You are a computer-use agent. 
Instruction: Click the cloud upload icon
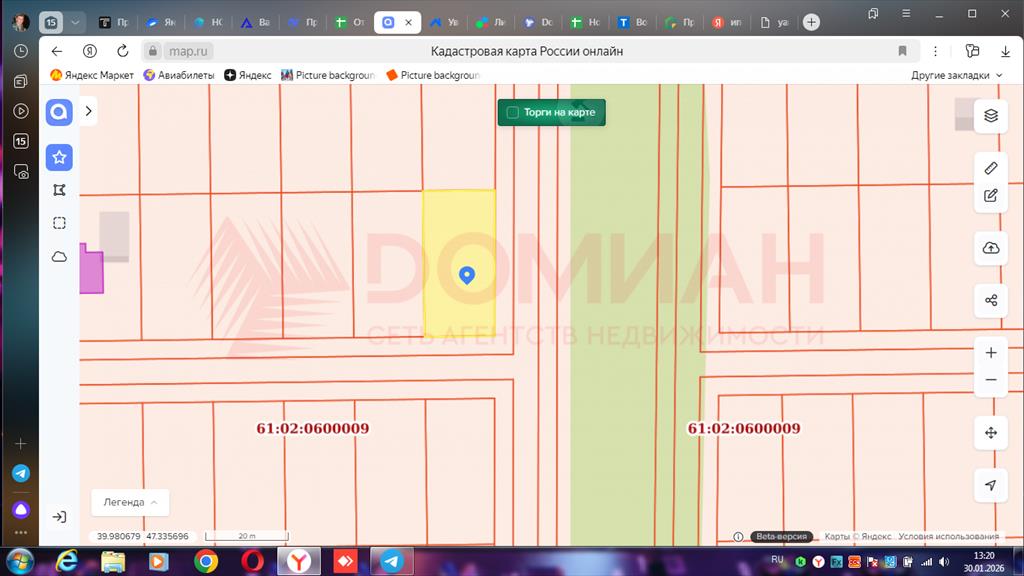[990, 248]
